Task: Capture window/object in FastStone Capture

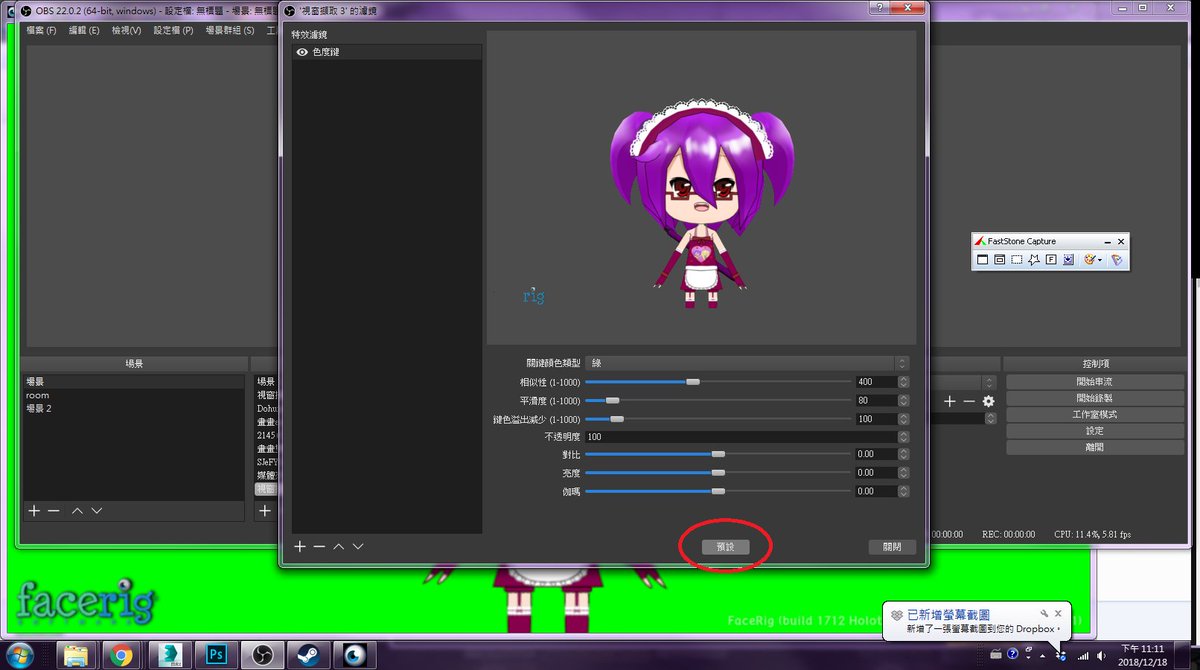Action: pos(999,260)
